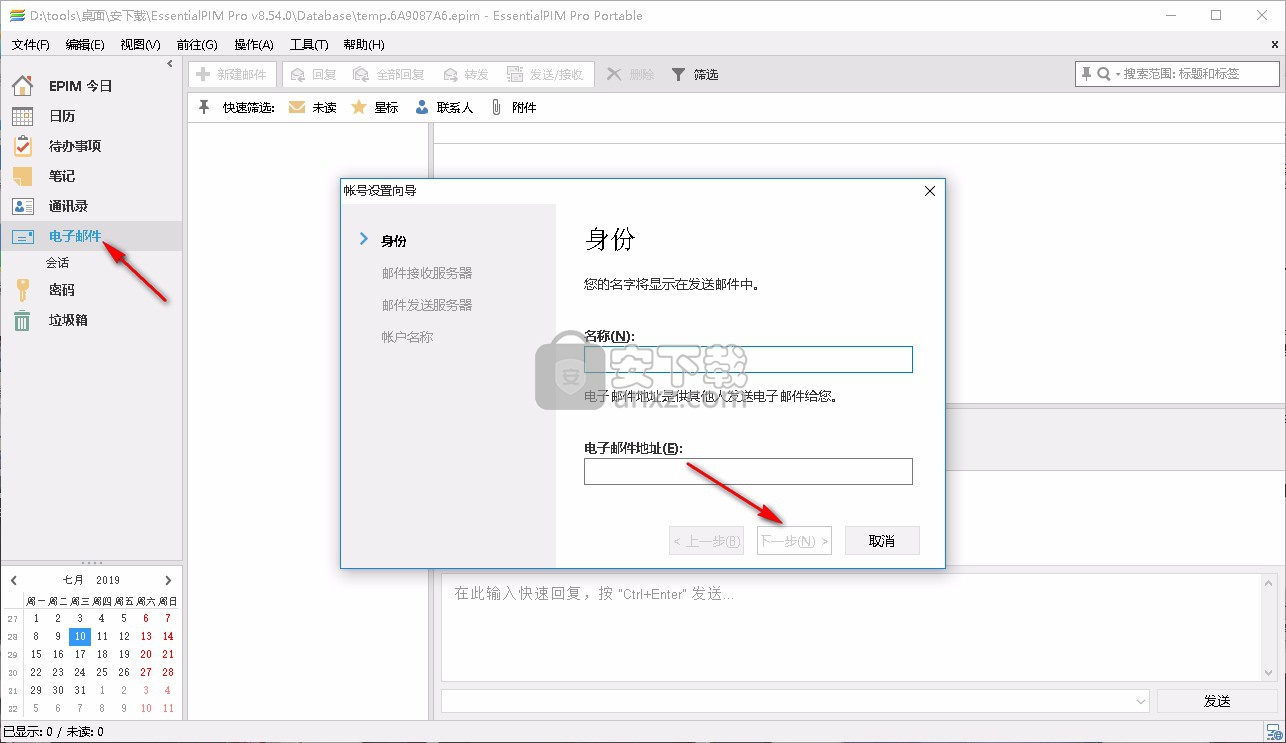Image resolution: width=1286 pixels, height=743 pixels.
Task: Filter by 星标 starred messages
Action: pyautogui.click(x=375, y=107)
